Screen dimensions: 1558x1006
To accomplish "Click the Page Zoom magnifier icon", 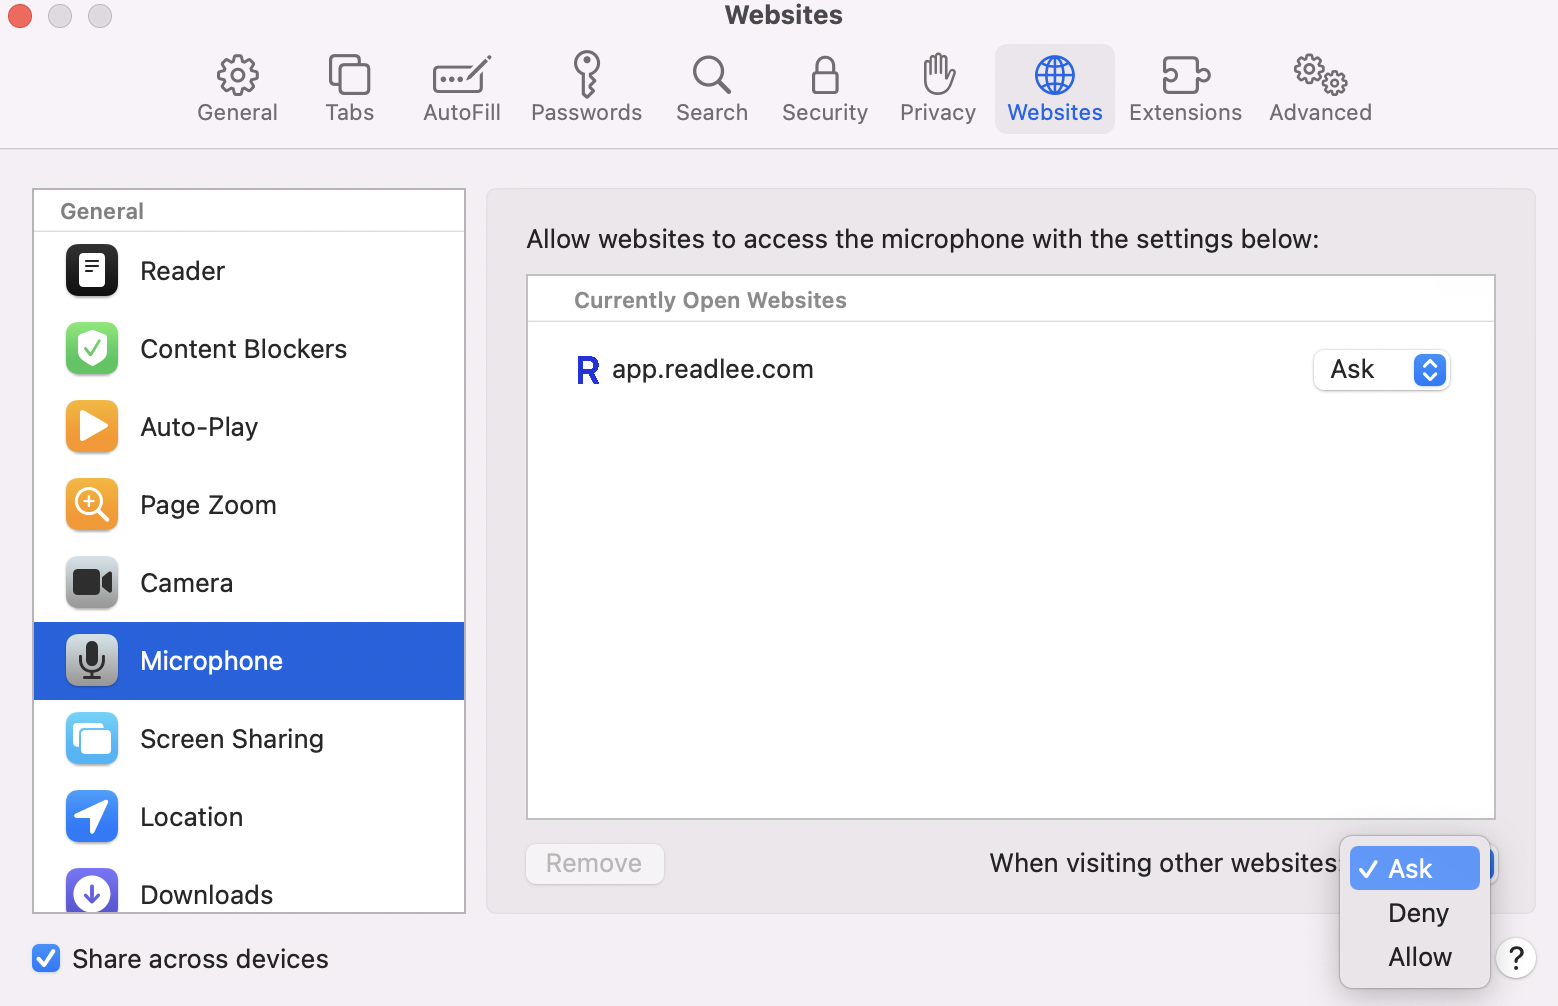I will (x=92, y=505).
